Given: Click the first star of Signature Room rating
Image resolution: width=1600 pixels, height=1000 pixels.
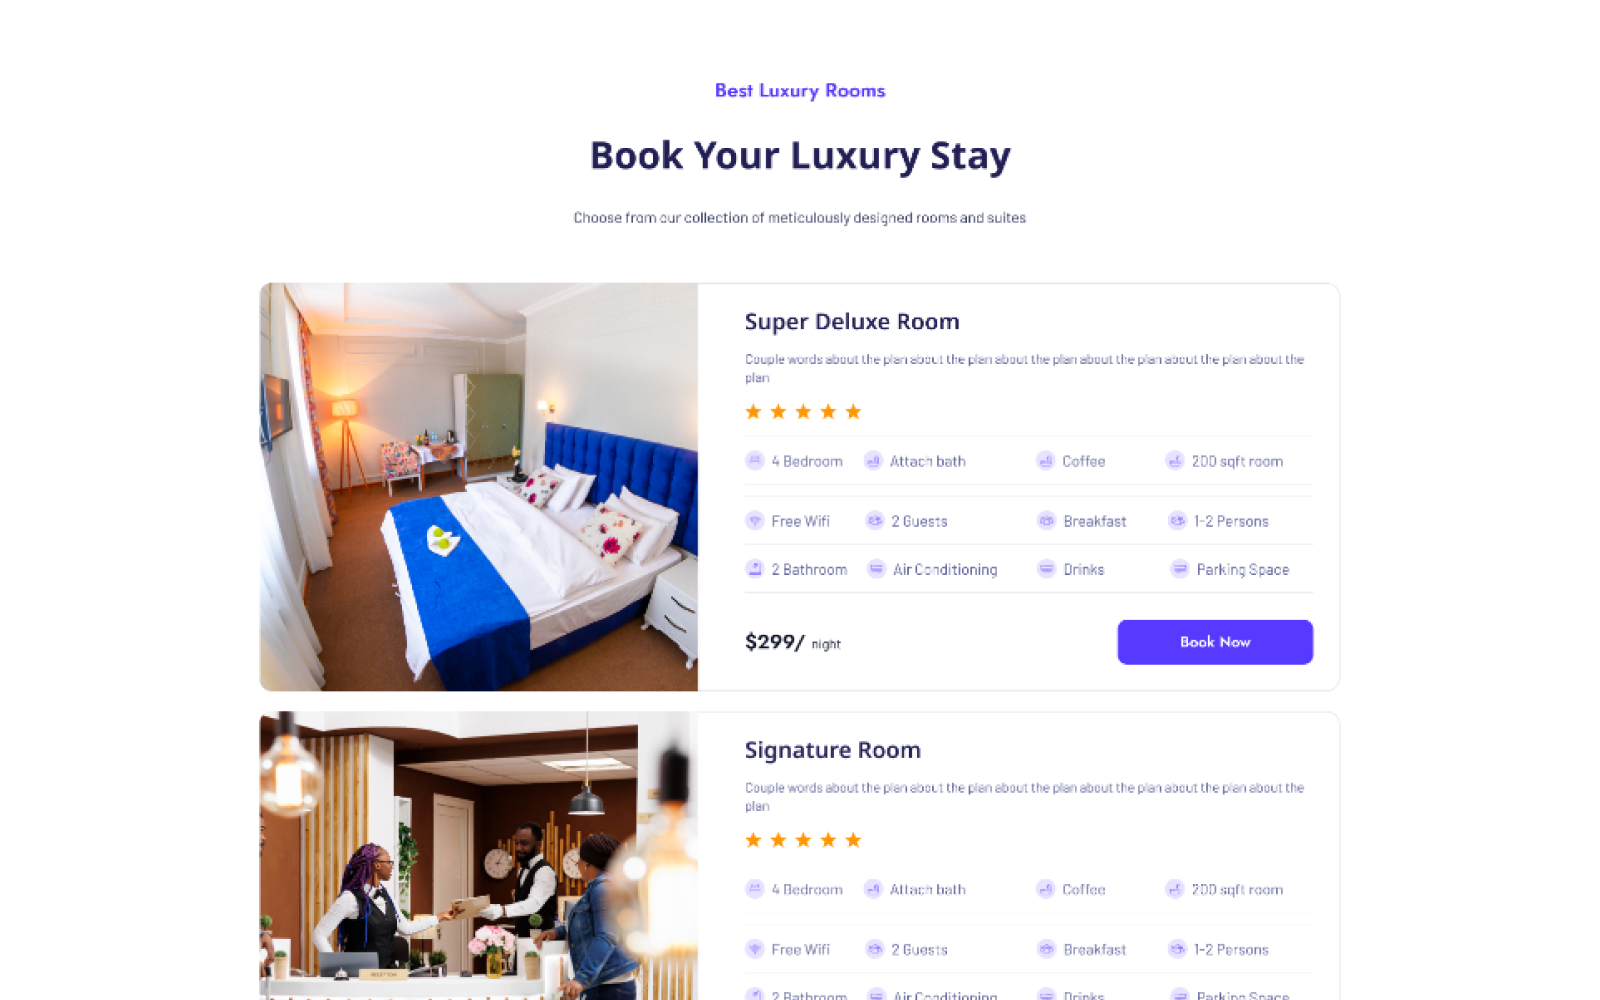Looking at the screenshot, I should click(754, 840).
